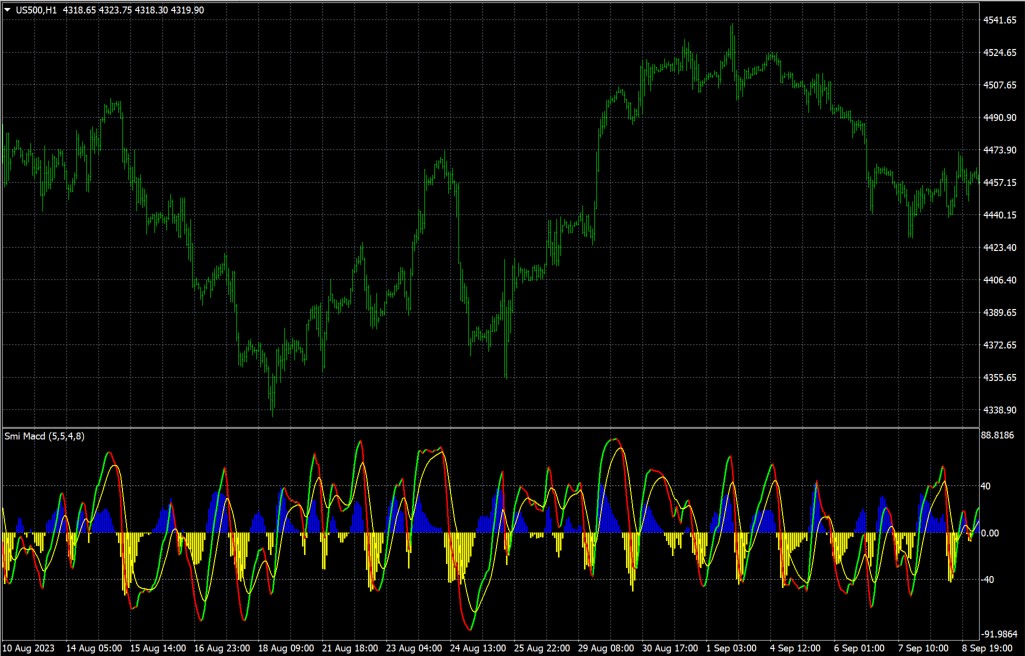Click the 88.8186 indicator scale value
The image size is (1025, 656).
1000,435
